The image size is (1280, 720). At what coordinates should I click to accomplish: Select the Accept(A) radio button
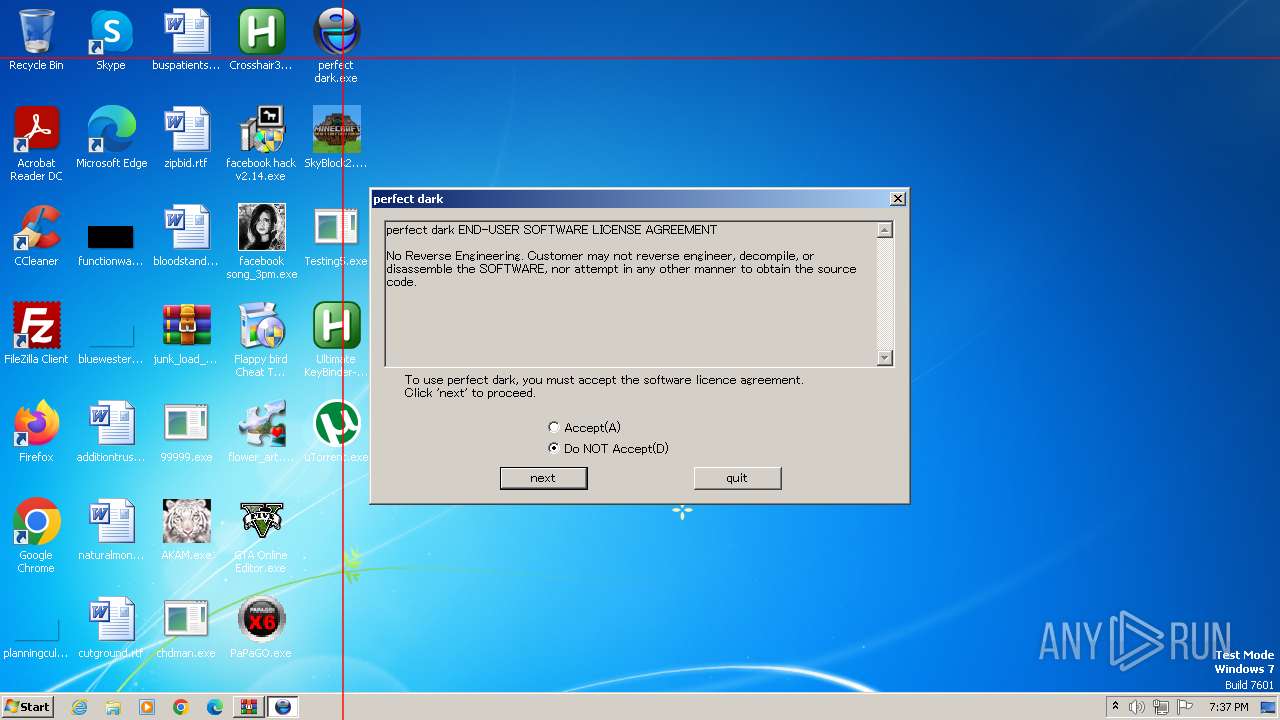[554, 428]
